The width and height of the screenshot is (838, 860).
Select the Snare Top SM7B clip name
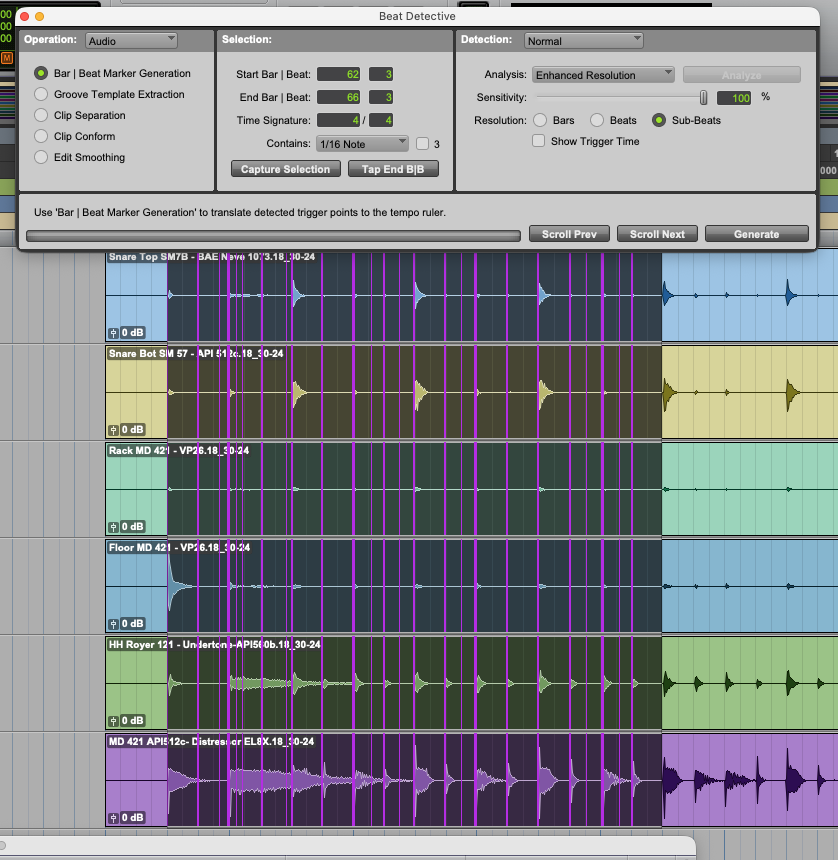pyautogui.click(x=212, y=257)
